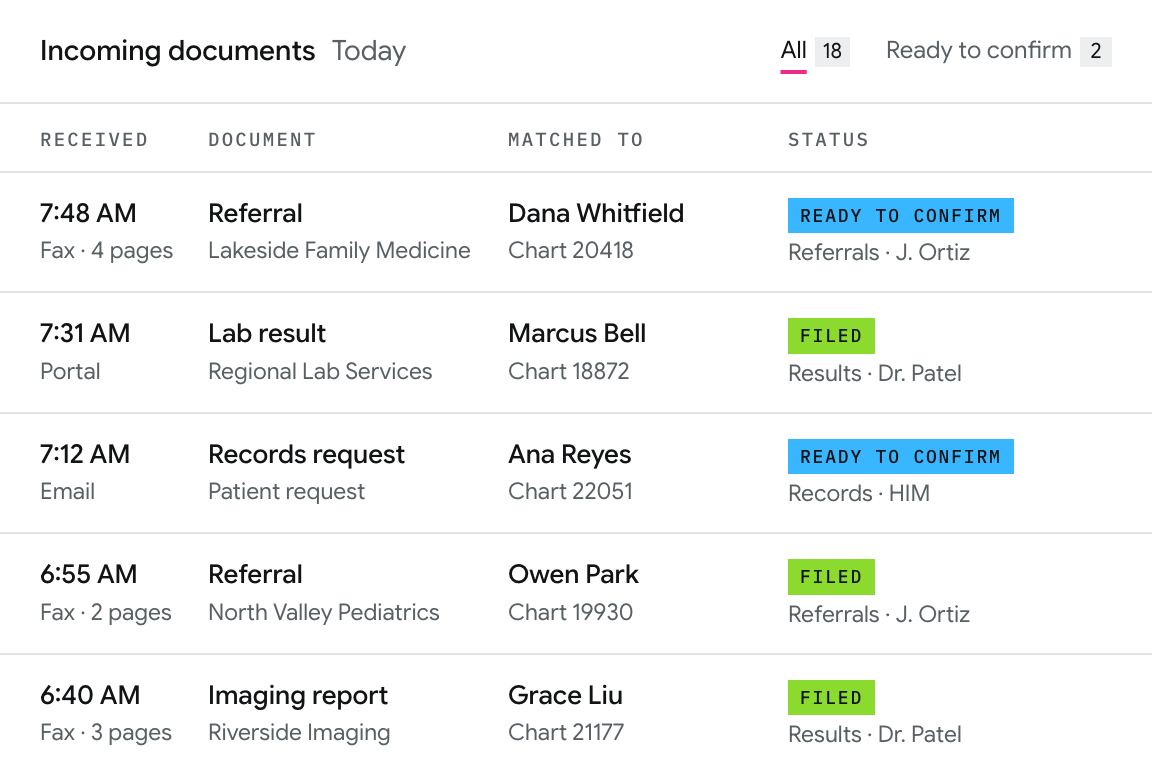
Task: Open the Records request document
Action: pyautogui.click(x=306, y=455)
